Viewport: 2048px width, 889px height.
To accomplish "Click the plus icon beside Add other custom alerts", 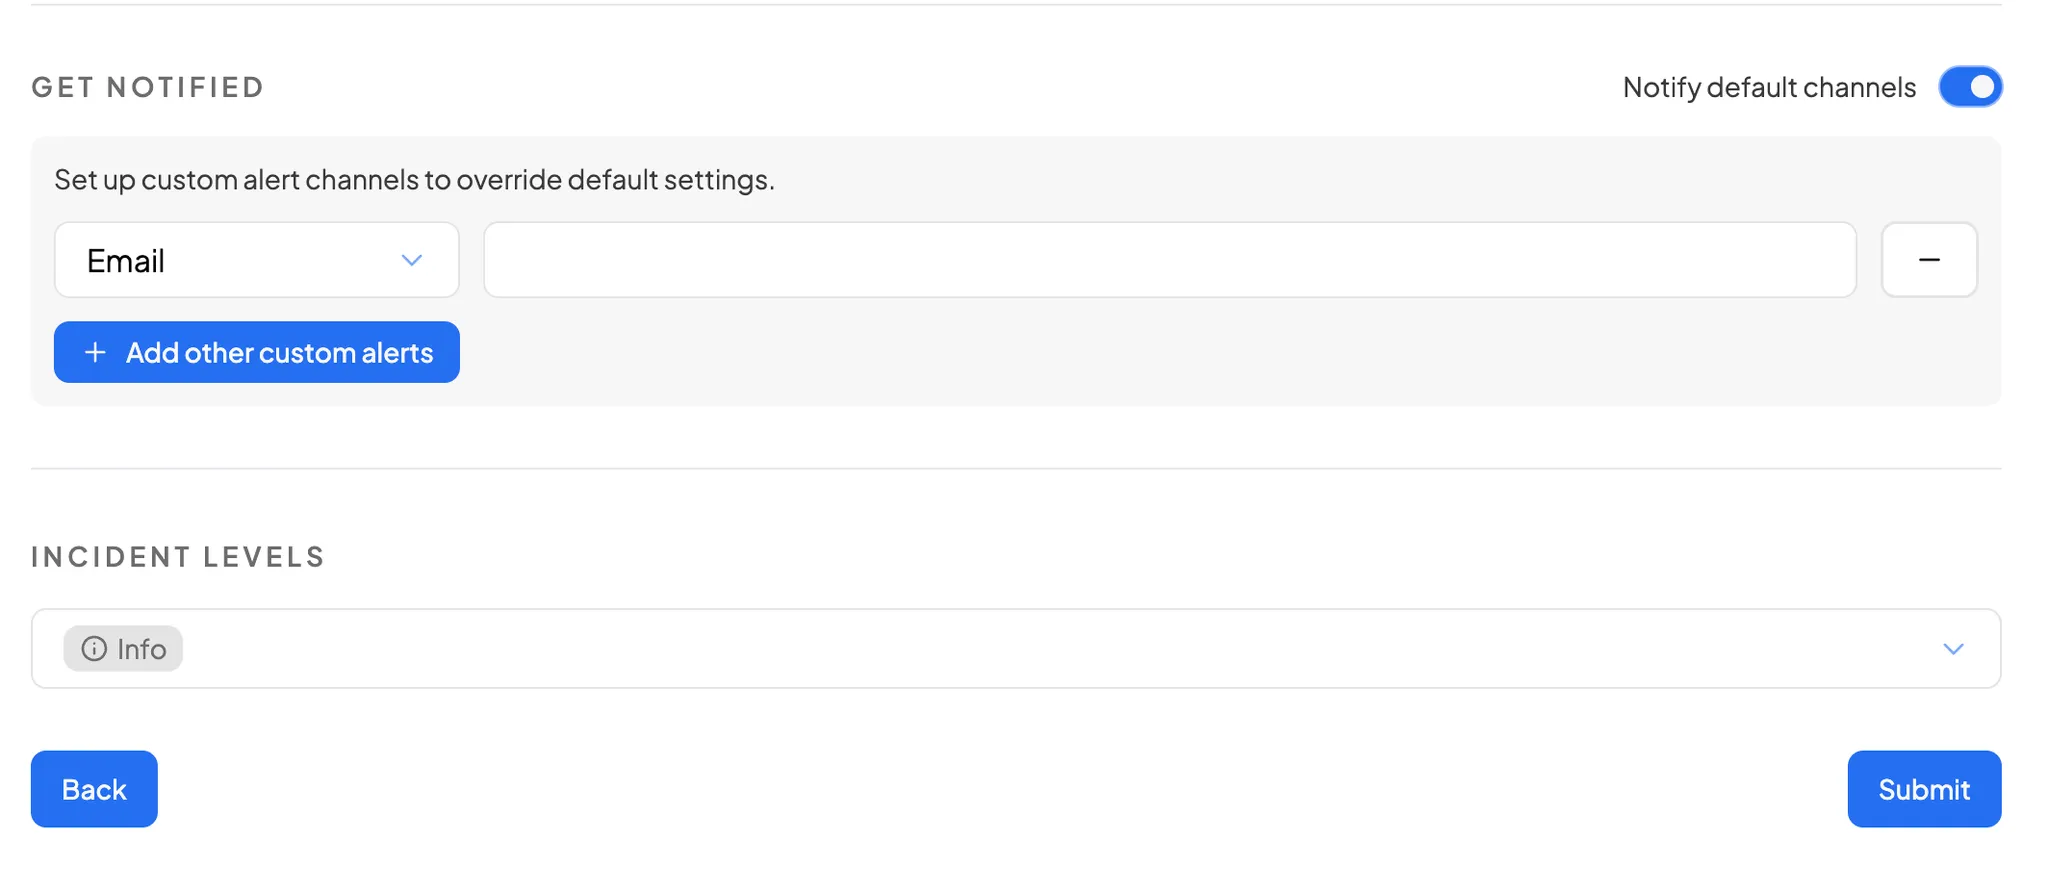I will coord(95,352).
